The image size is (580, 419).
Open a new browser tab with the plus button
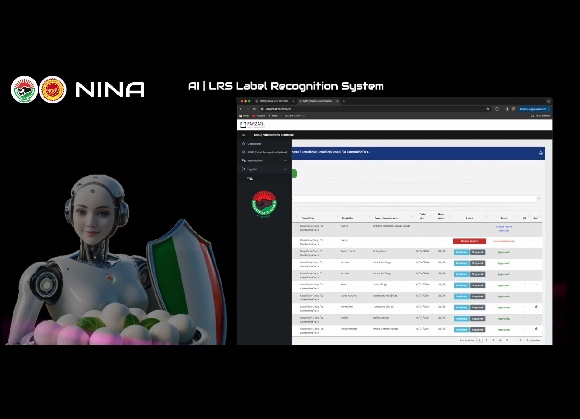344,101
